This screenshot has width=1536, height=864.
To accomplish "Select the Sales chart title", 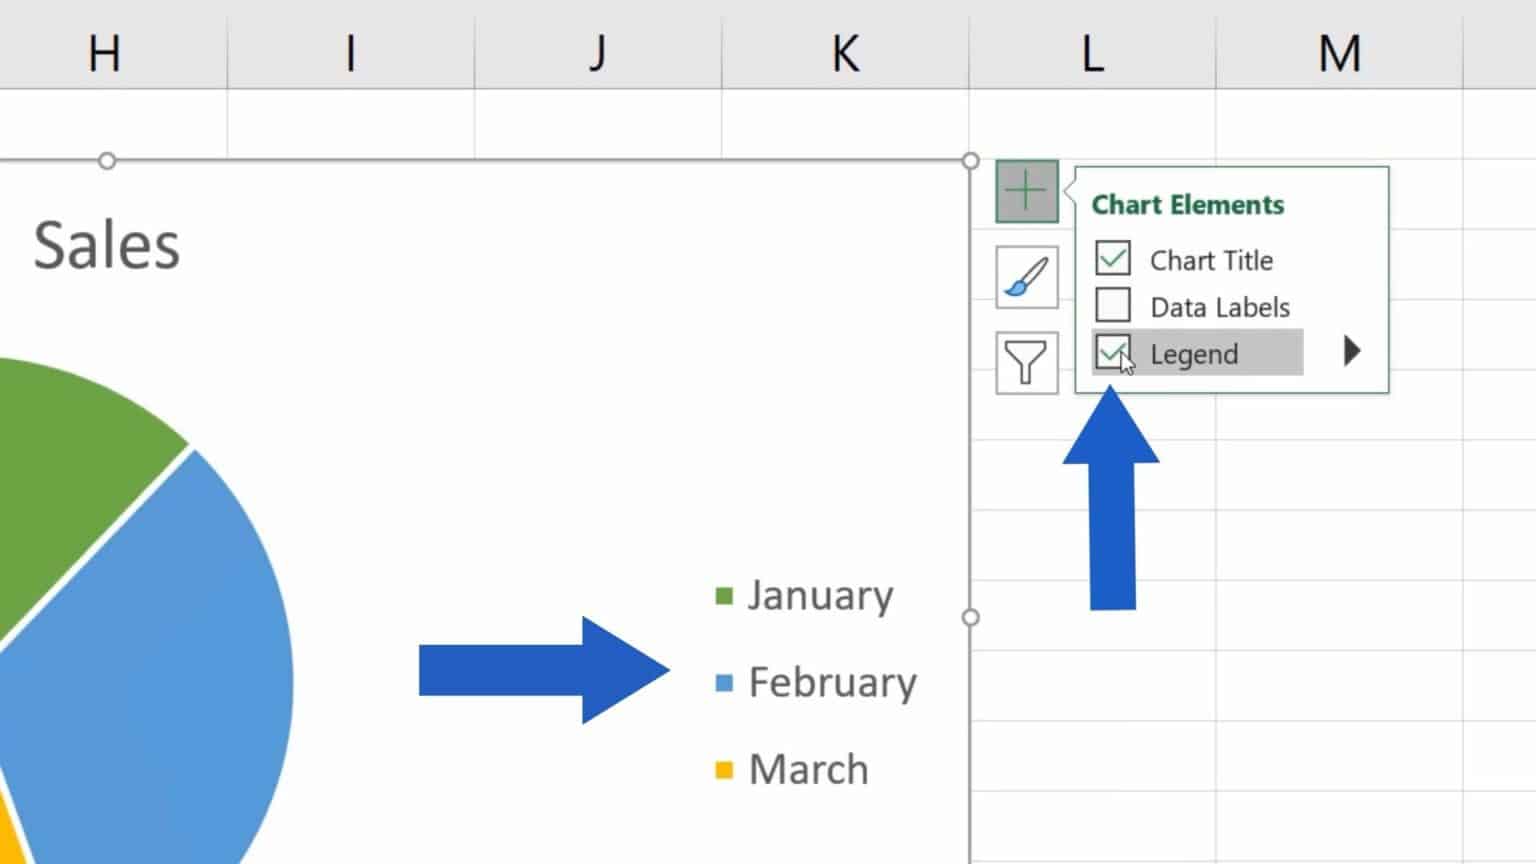I will tap(107, 246).
